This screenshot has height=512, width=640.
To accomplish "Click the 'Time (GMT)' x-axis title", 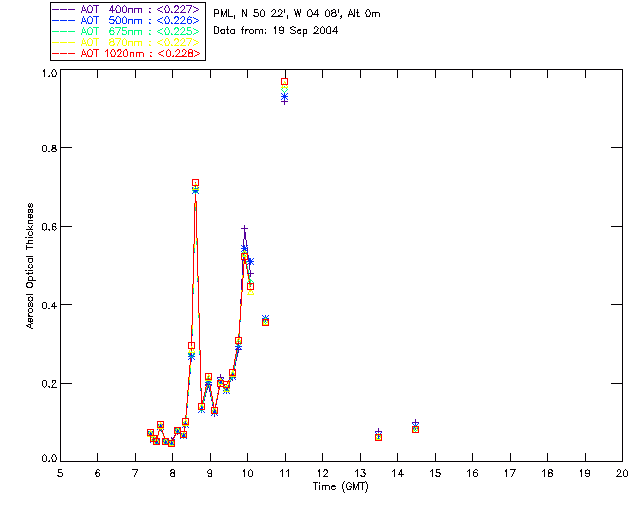I will point(340,487).
